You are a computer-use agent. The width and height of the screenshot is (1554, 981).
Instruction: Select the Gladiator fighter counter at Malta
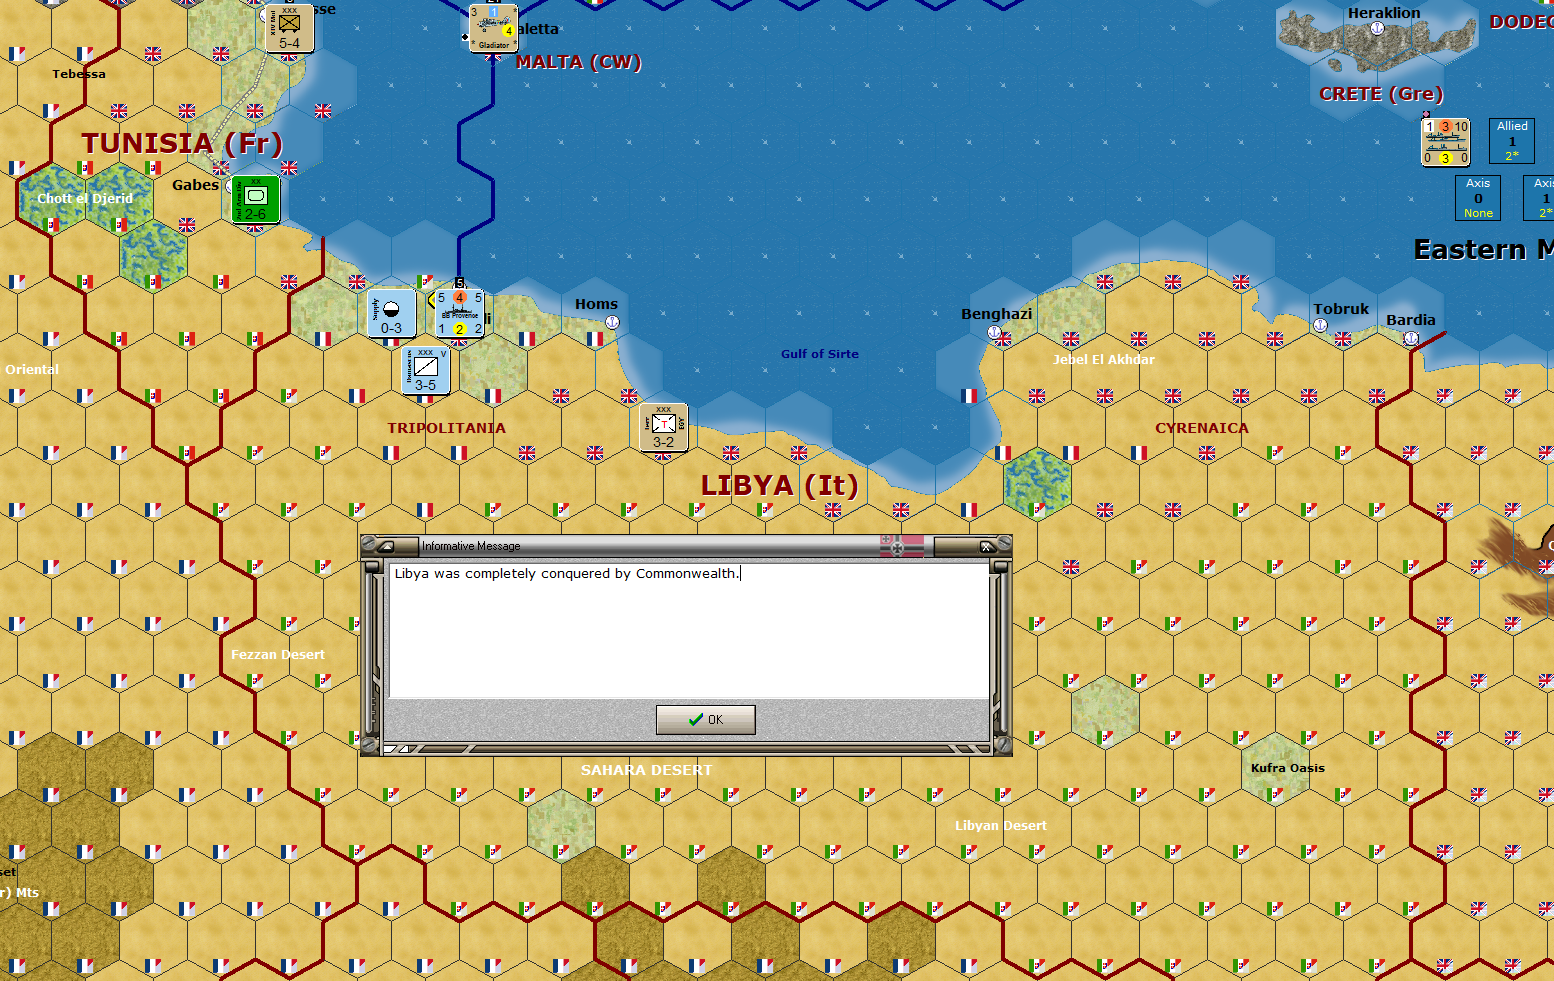tap(493, 28)
